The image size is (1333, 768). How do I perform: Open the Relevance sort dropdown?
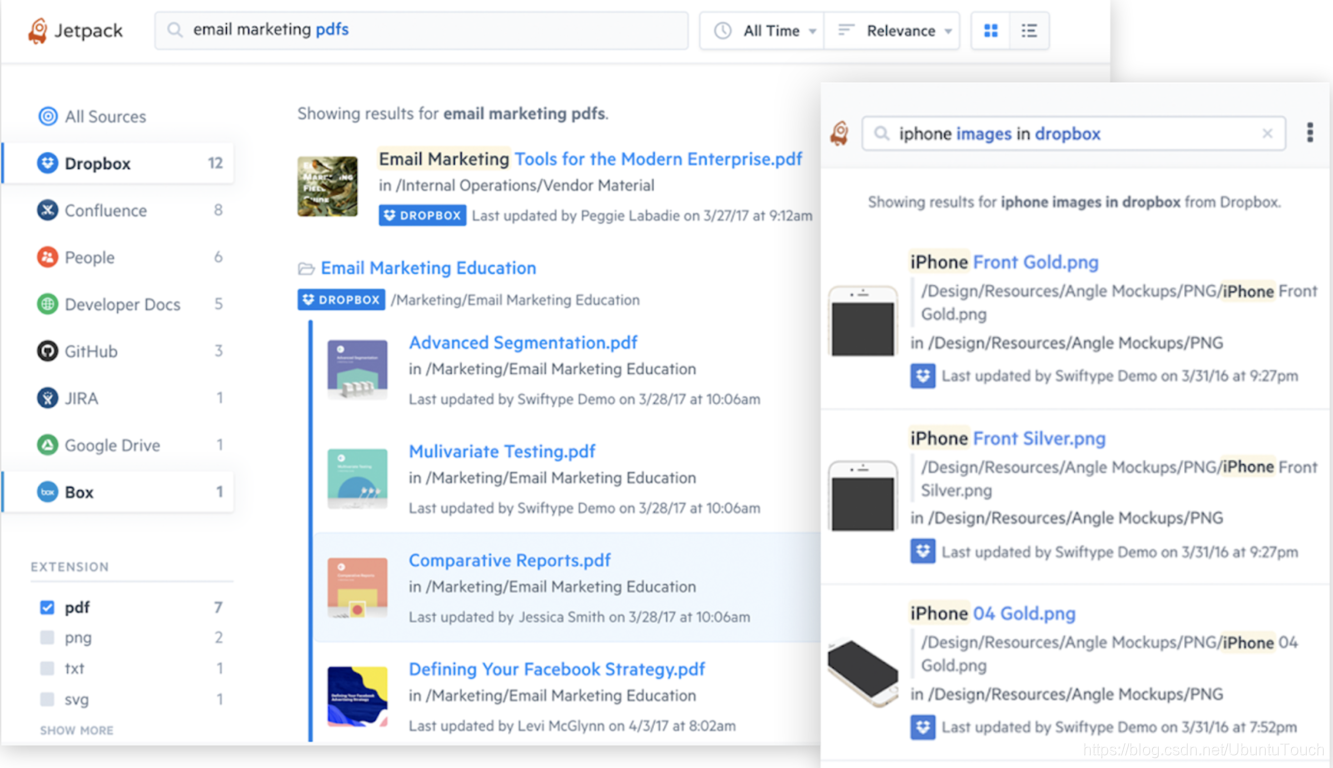click(893, 31)
